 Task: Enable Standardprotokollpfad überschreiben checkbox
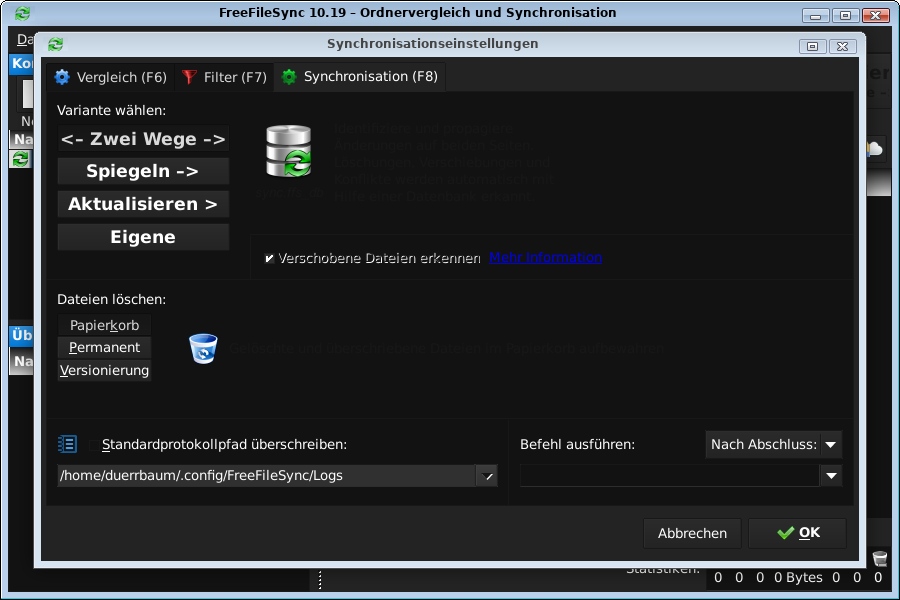click(94, 445)
